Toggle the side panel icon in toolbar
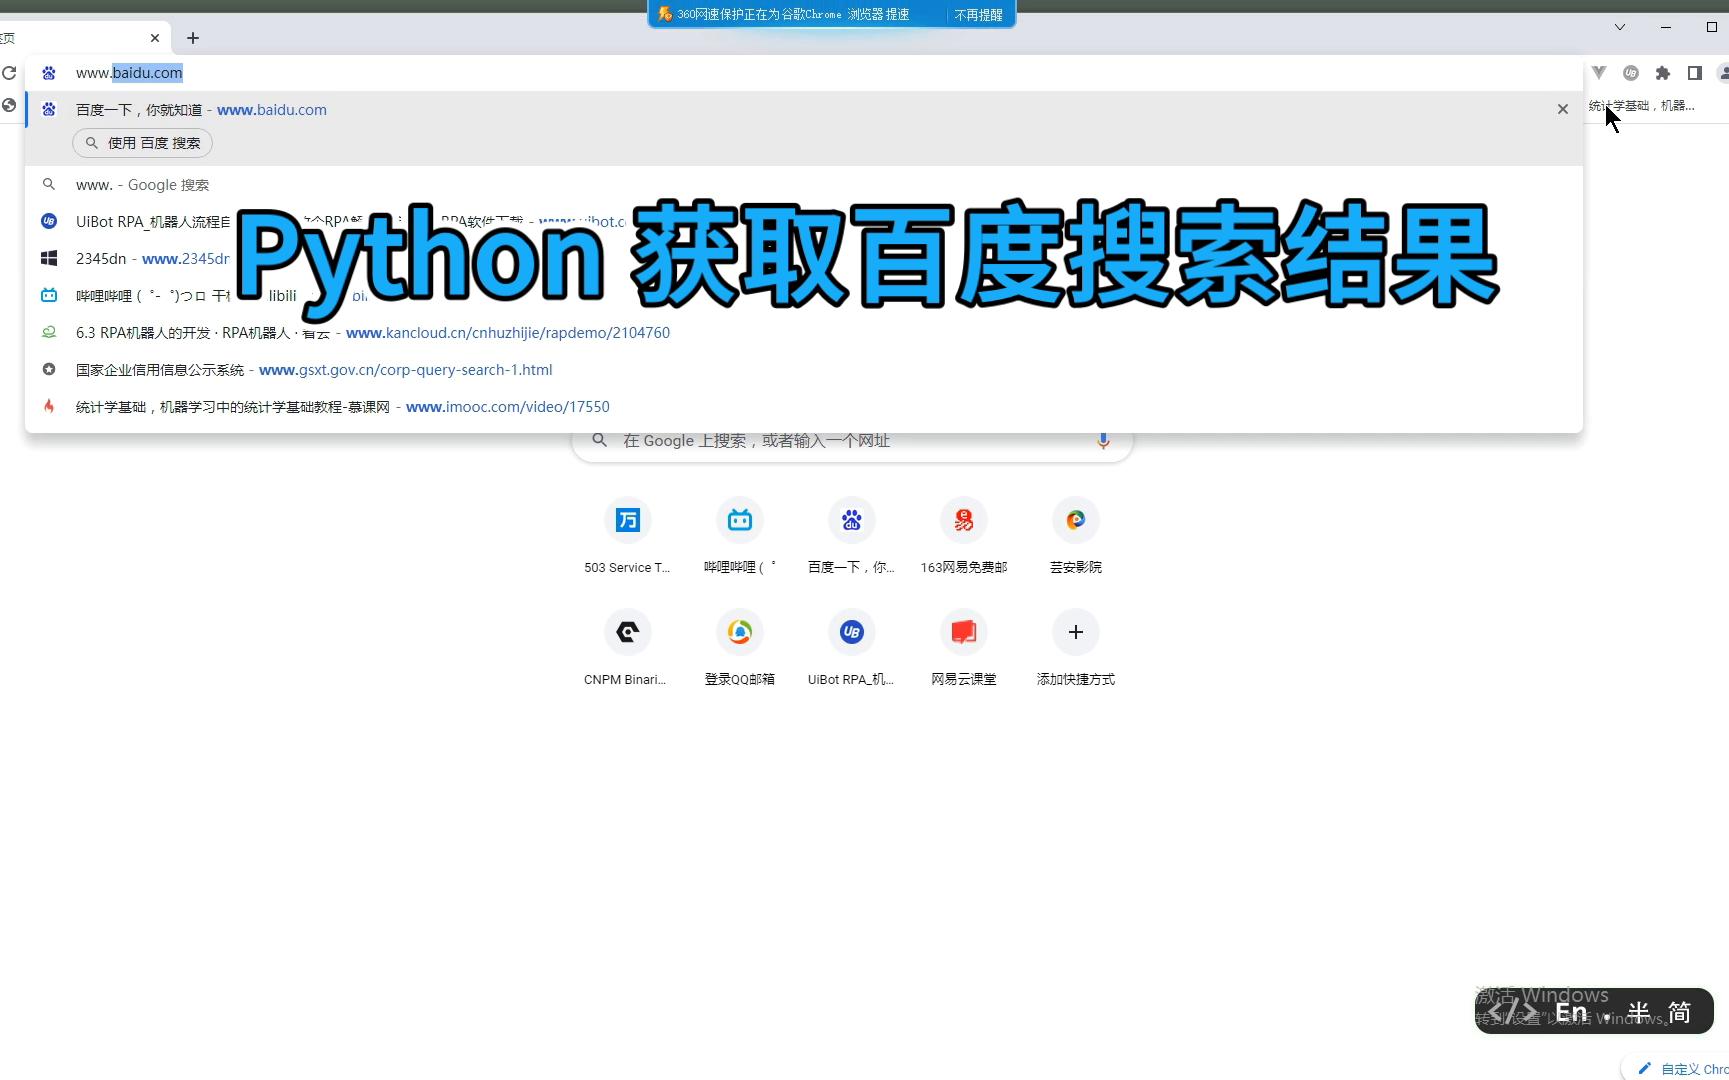 pyautogui.click(x=1694, y=73)
